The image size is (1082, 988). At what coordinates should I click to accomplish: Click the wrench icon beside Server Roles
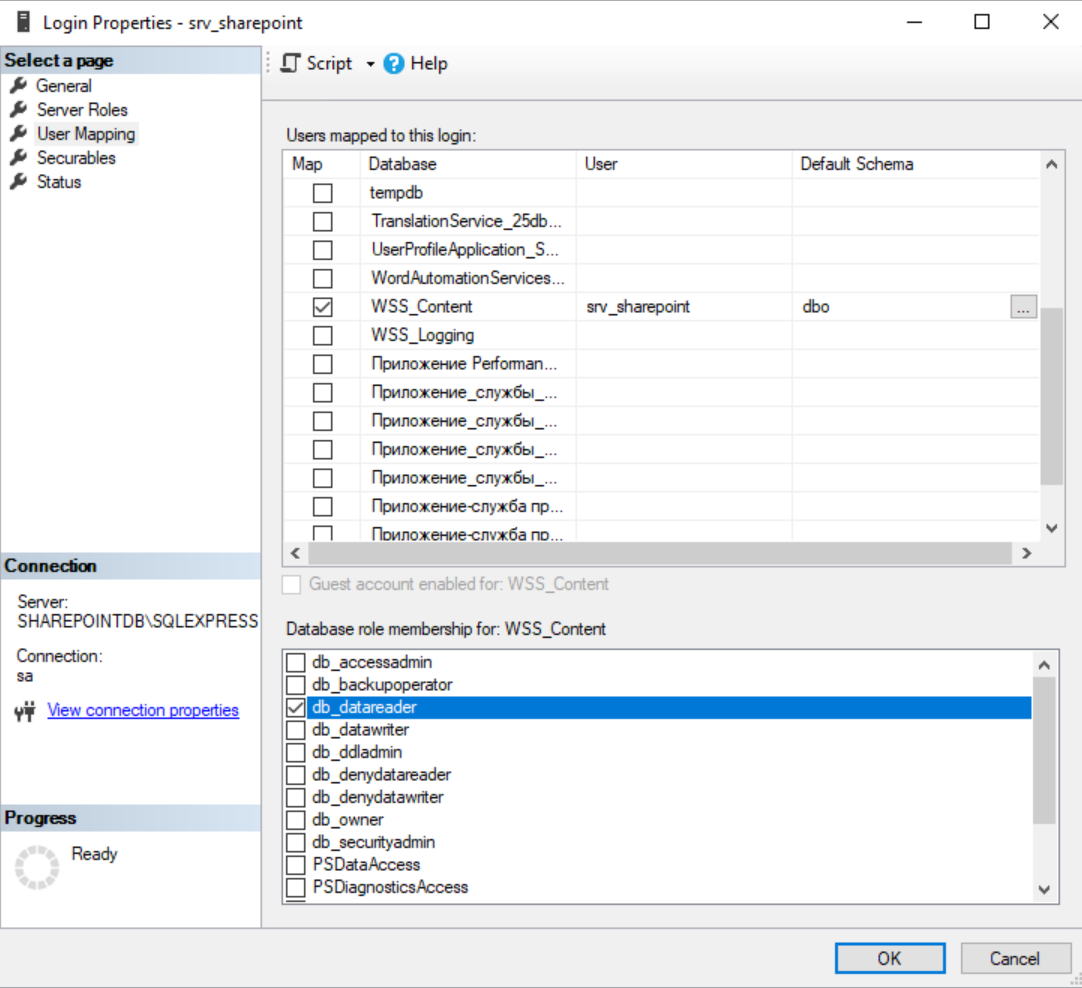tap(19, 109)
